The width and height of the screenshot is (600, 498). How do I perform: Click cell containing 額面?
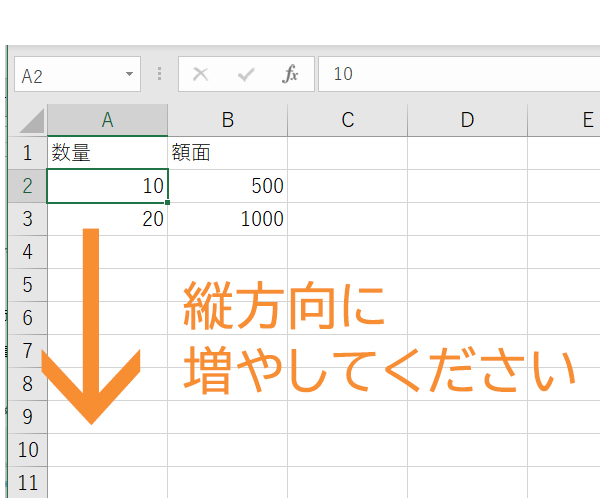tap(228, 153)
